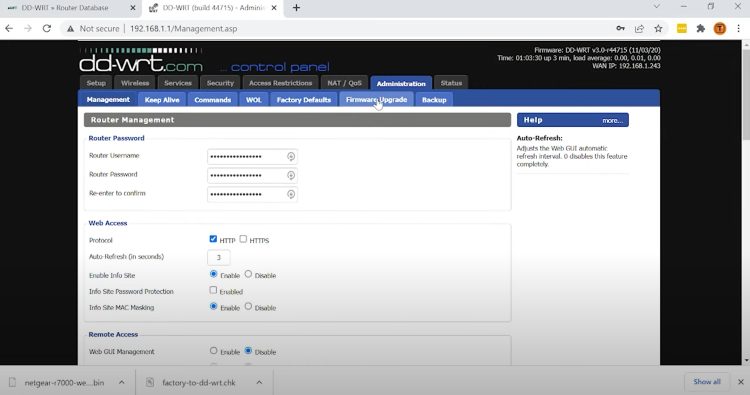Open the netgear-r7000 downloaded file
The height and width of the screenshot is (395, 750).
(64, 383)
